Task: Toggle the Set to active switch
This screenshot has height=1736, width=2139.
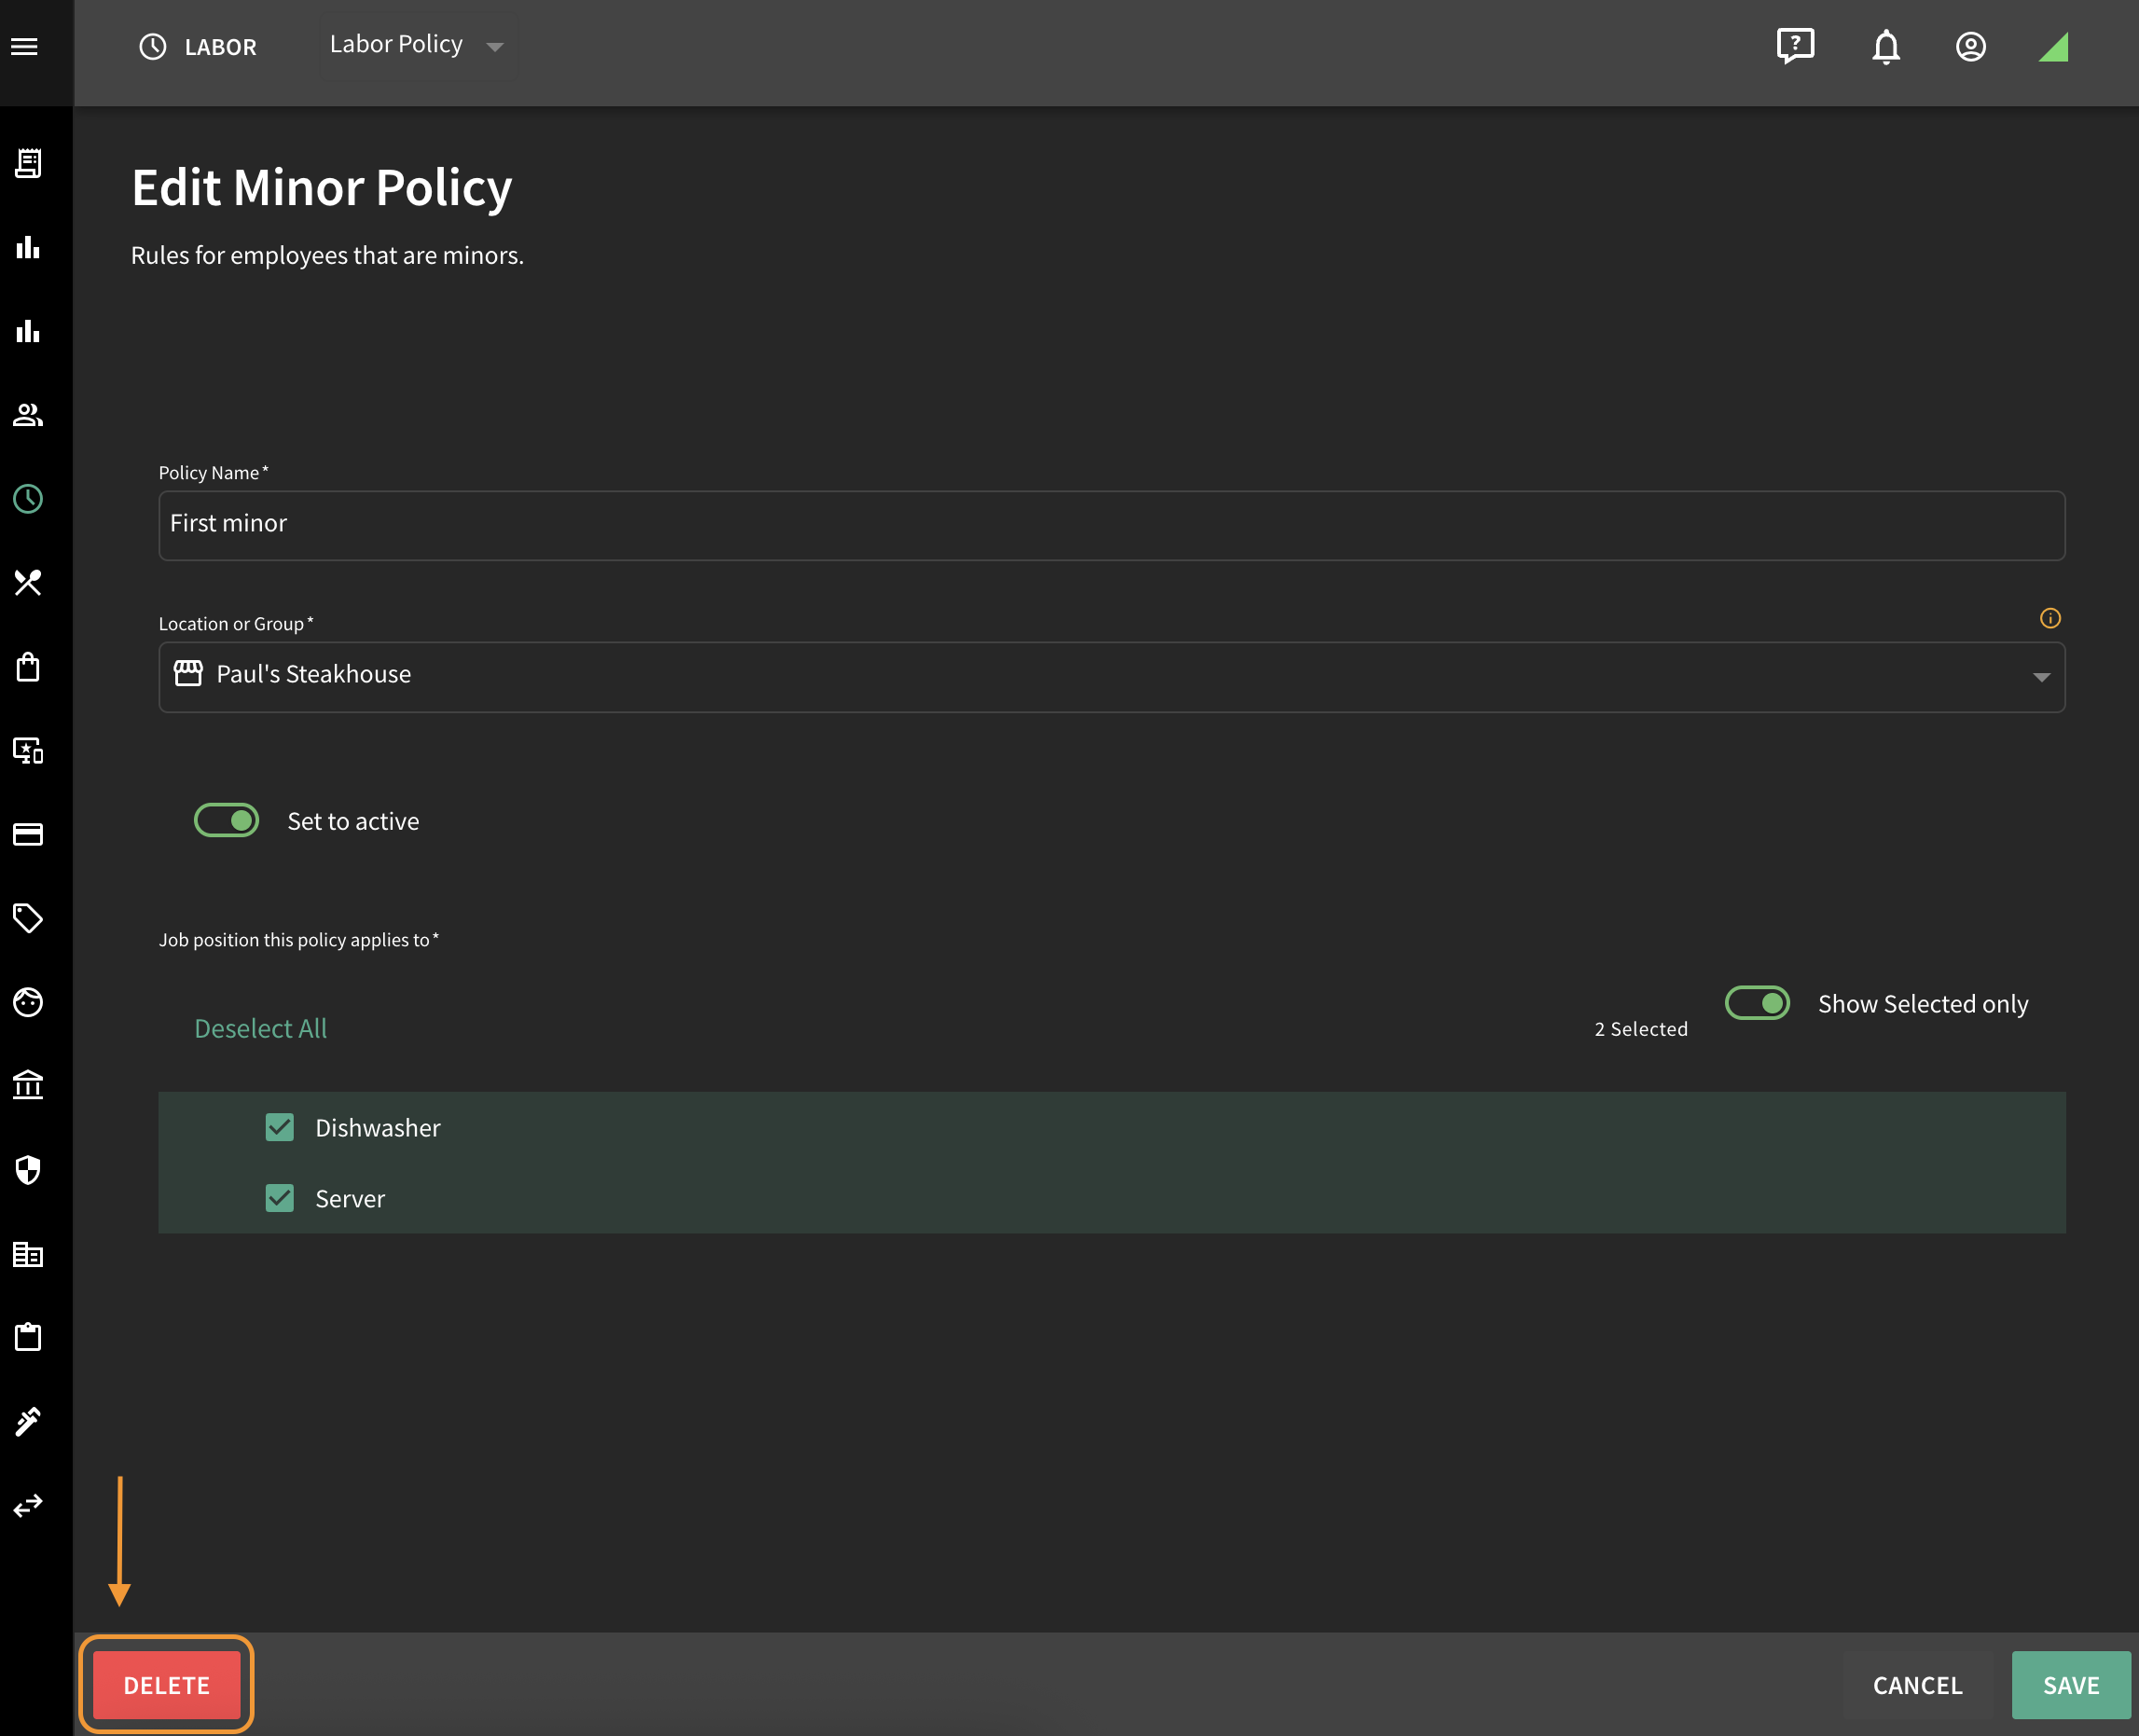Action: [x=226, y=820]
